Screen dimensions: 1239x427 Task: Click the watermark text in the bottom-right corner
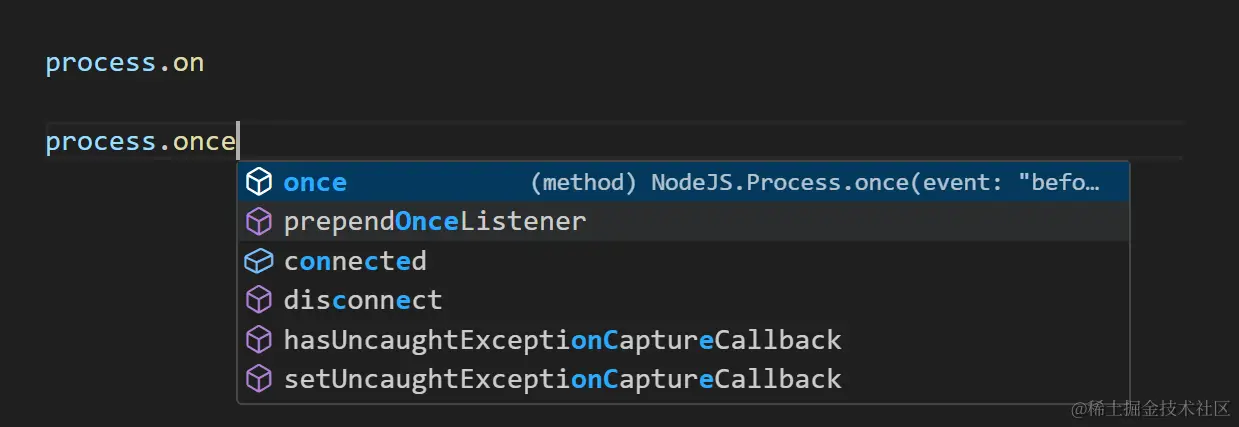tap(1150, 408)
